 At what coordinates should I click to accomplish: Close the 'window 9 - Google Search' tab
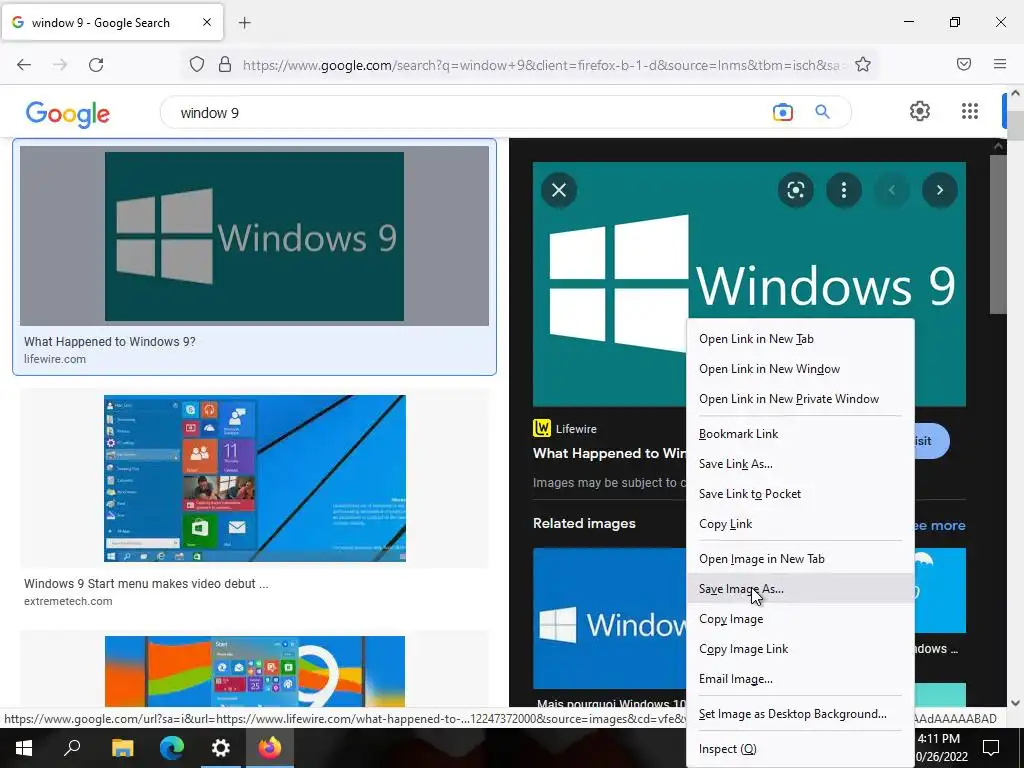206,22
